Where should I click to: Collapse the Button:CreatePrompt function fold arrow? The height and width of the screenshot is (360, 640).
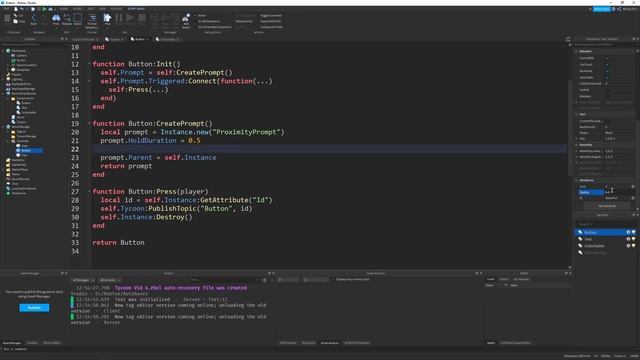coord(89,123)
